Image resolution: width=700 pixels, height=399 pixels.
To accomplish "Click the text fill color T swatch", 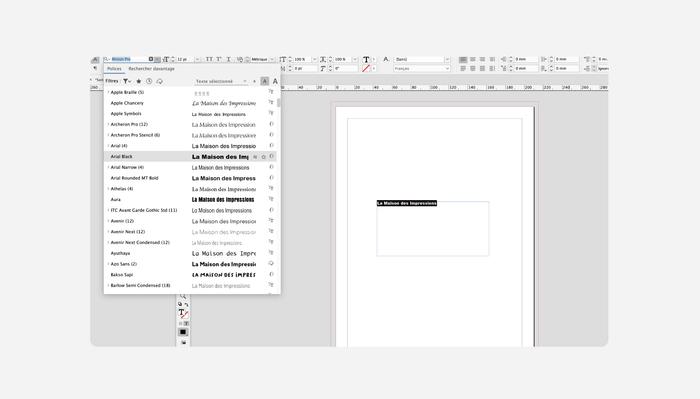I will [366, 59].
